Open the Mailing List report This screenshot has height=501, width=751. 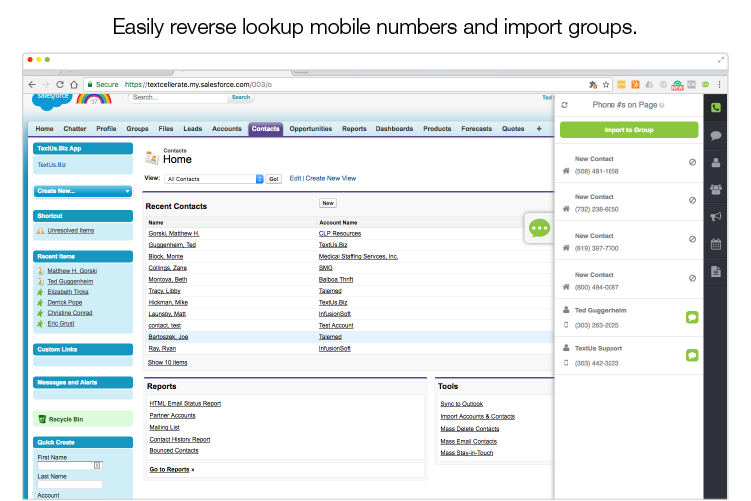tap(164, 427)
